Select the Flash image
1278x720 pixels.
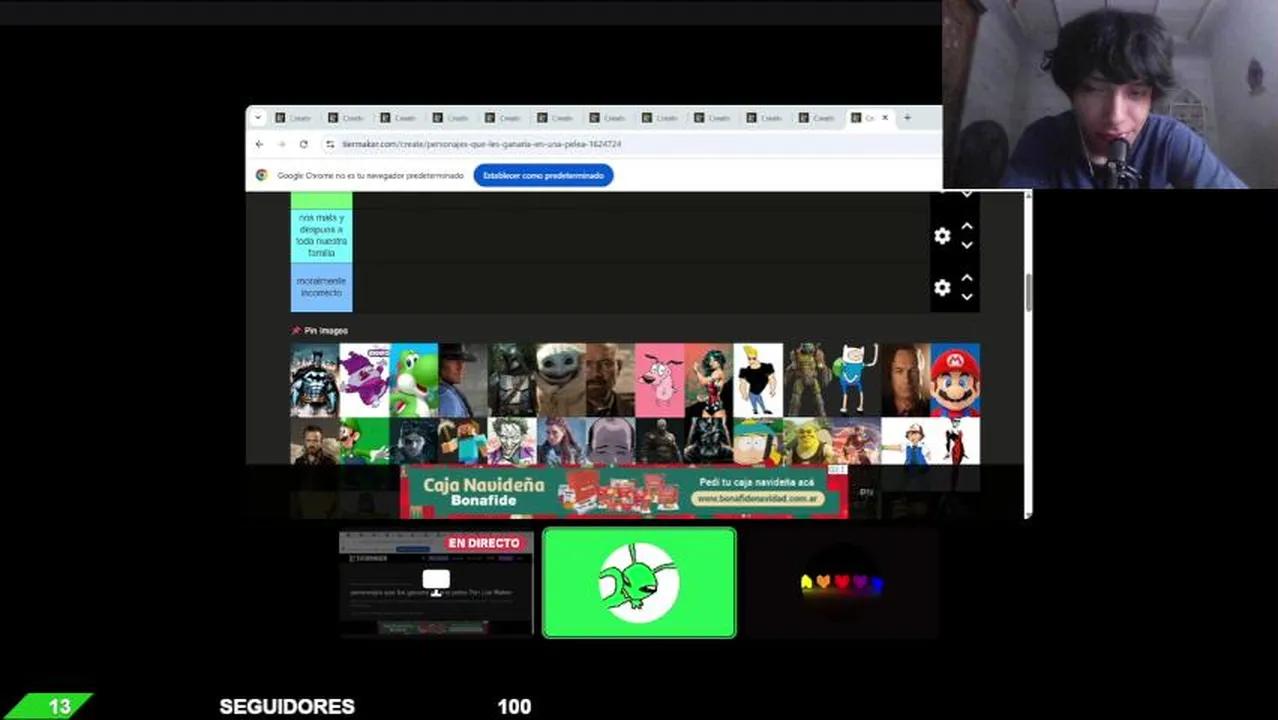(856, 441)
